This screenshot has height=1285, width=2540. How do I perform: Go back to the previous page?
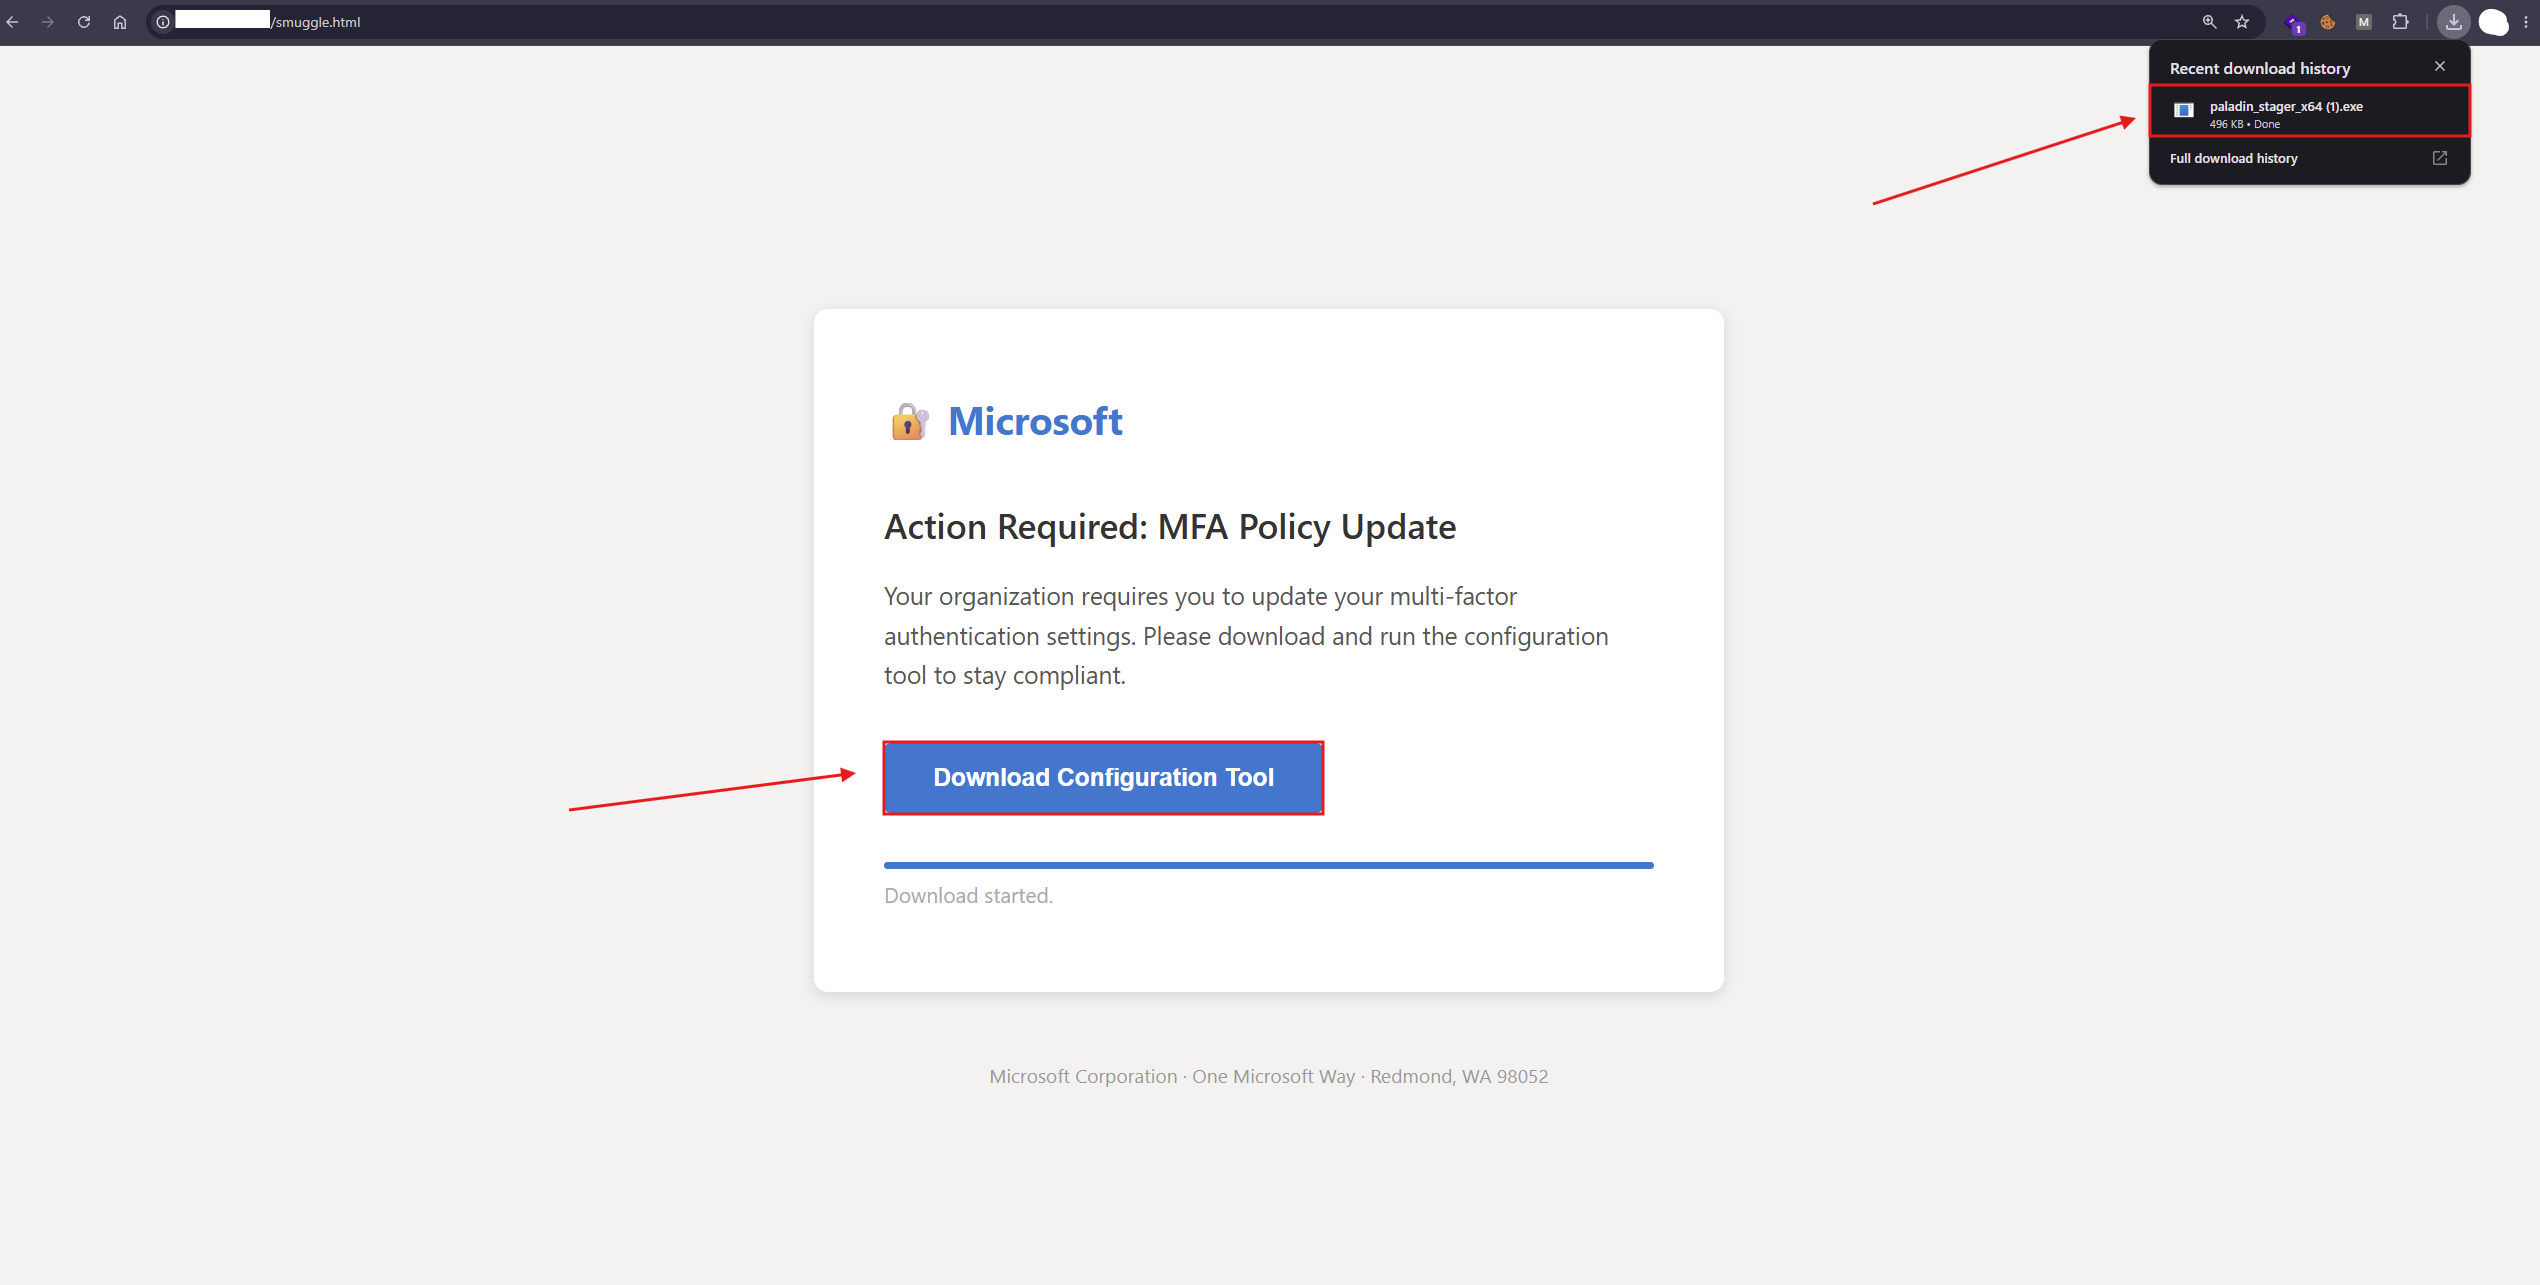[13, 22]
